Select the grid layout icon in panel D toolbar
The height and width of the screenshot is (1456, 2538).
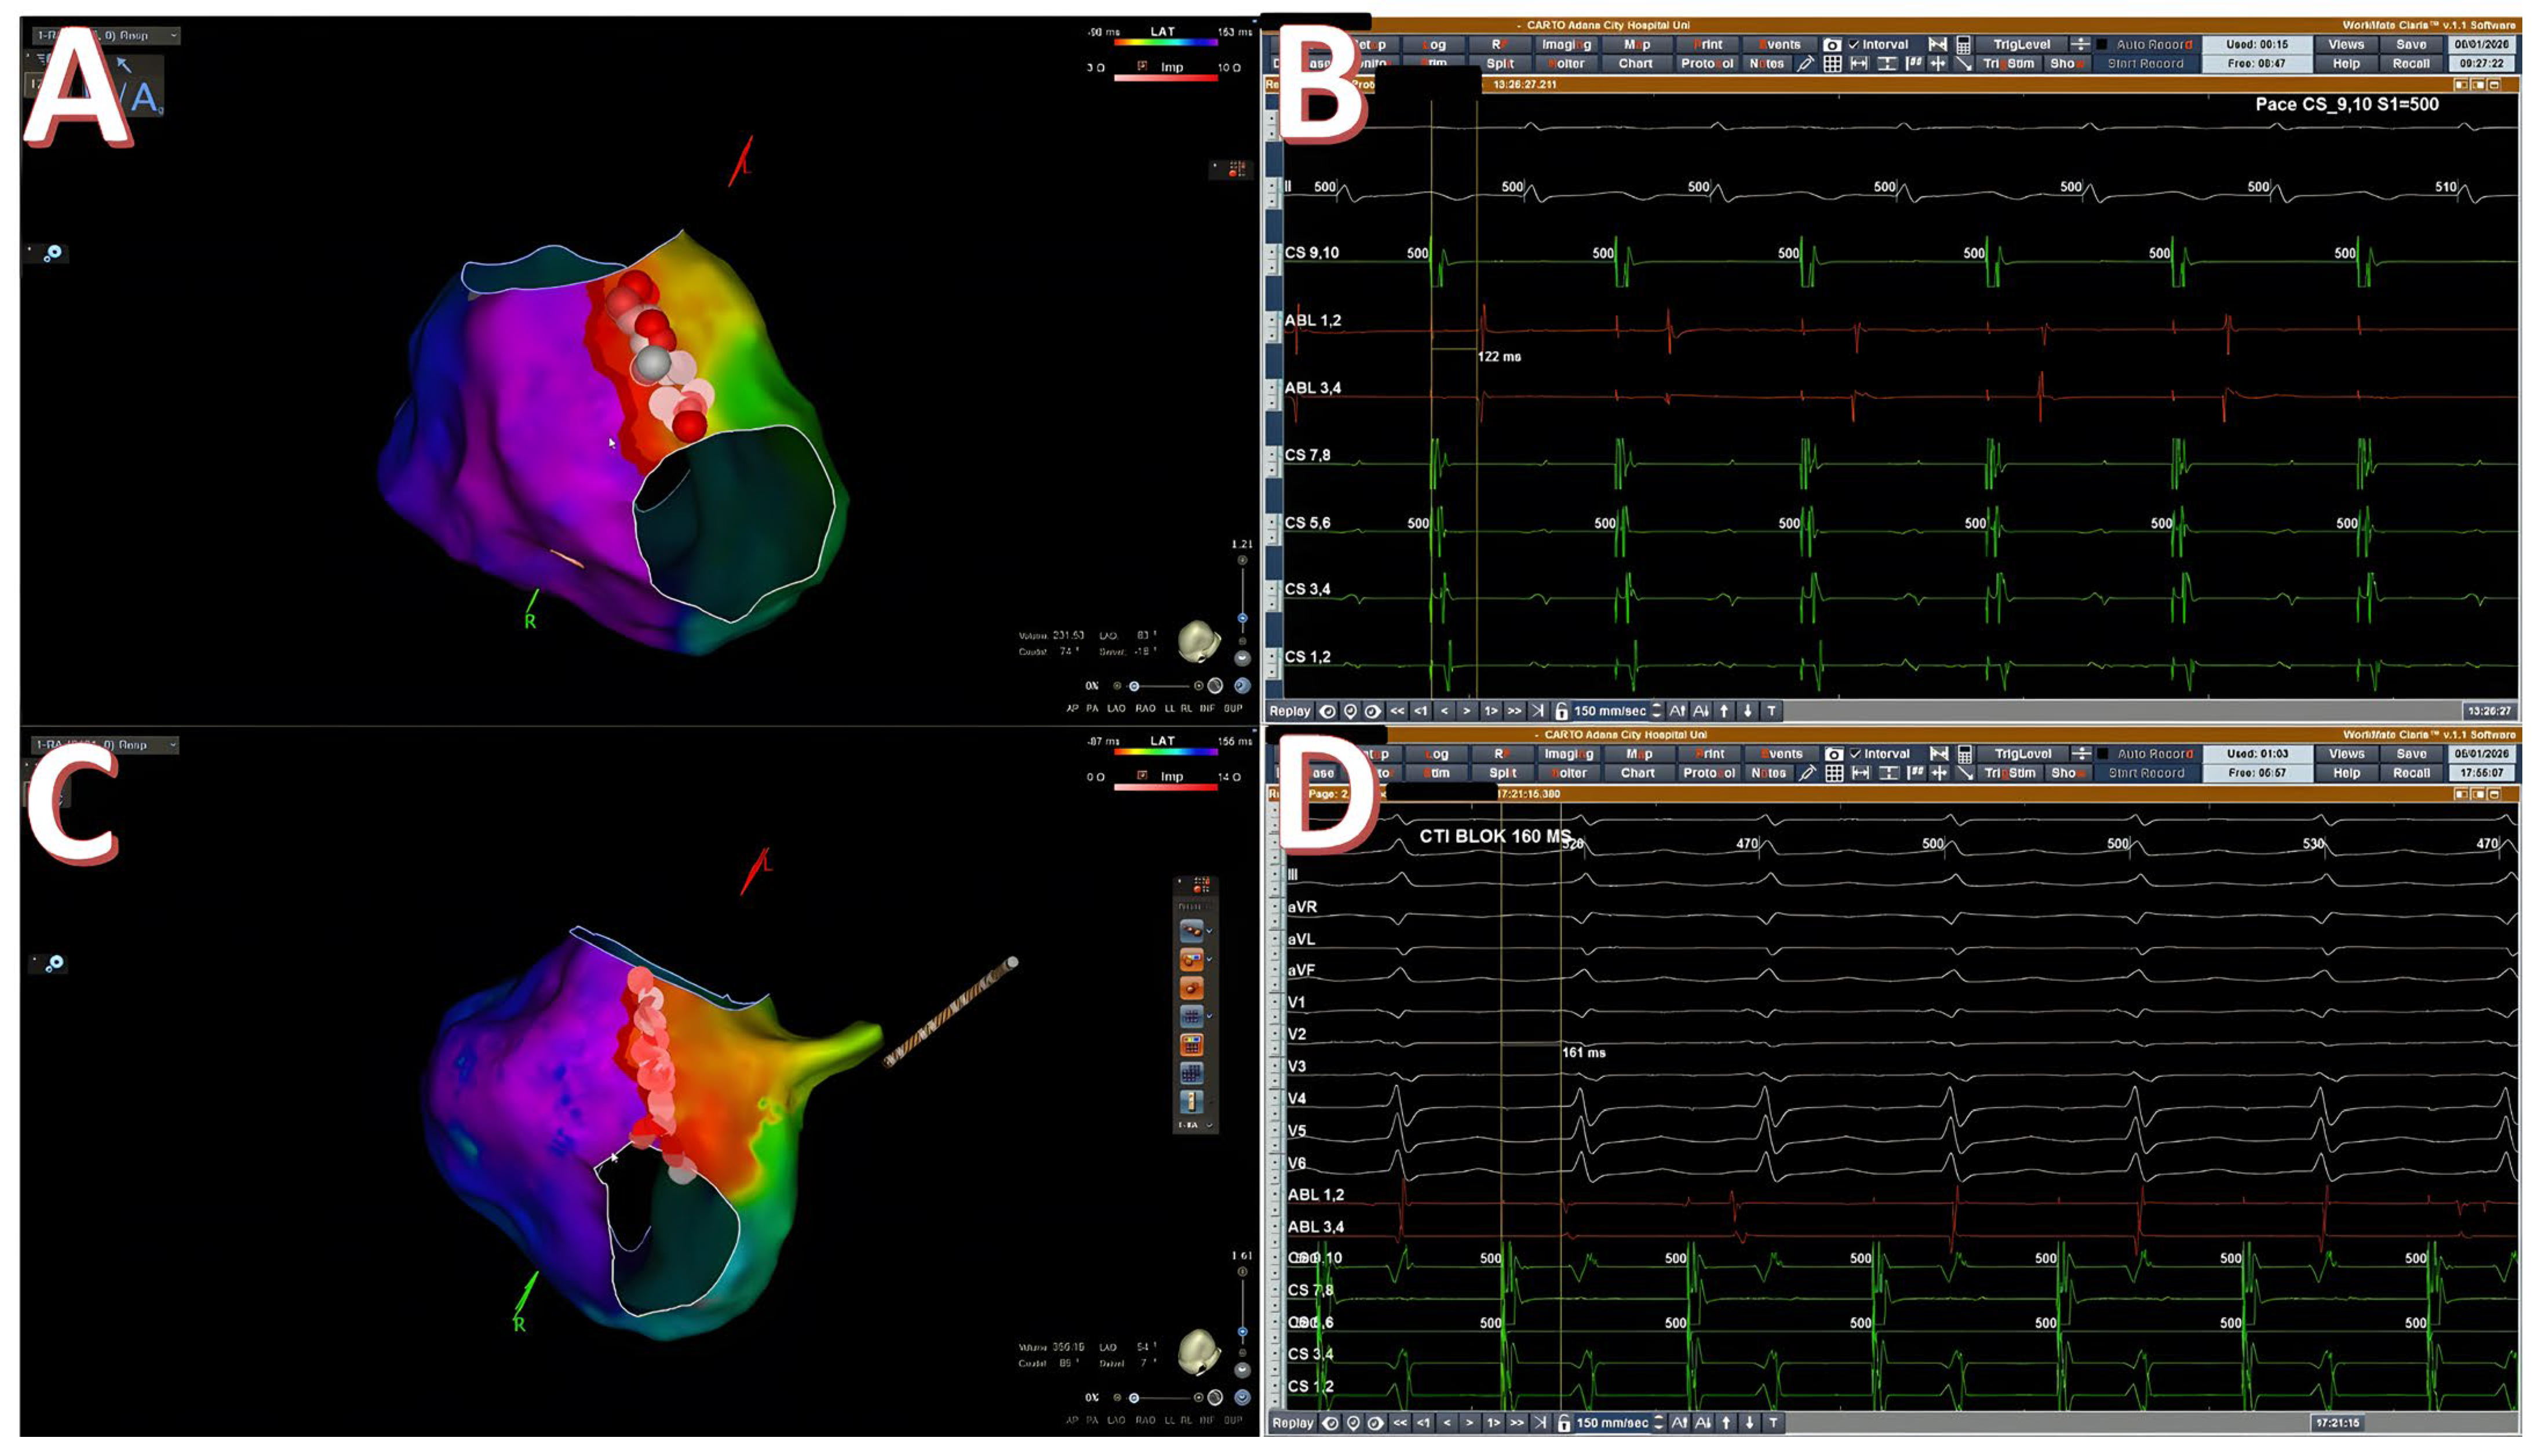(1834, 773)
